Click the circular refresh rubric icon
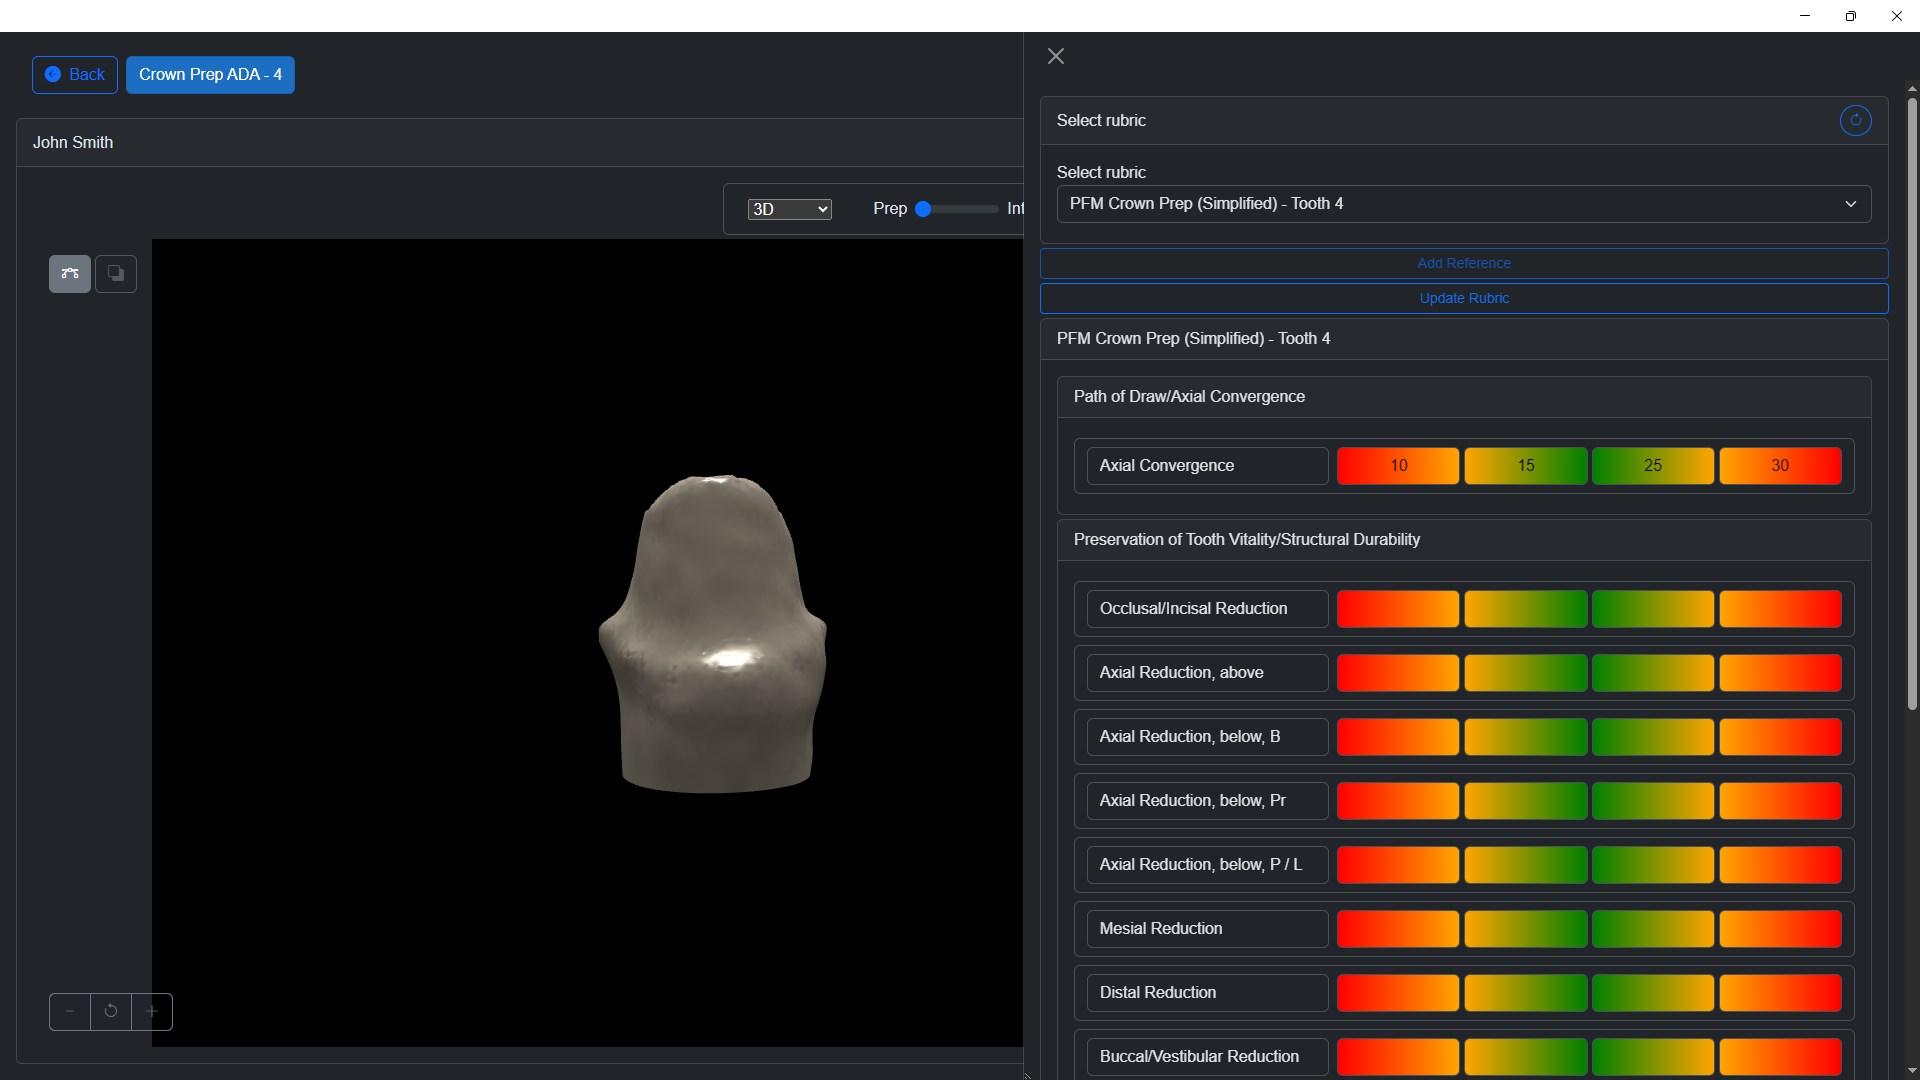The height and width of the screenshot is (1080, 1920). click(1855, 120)
